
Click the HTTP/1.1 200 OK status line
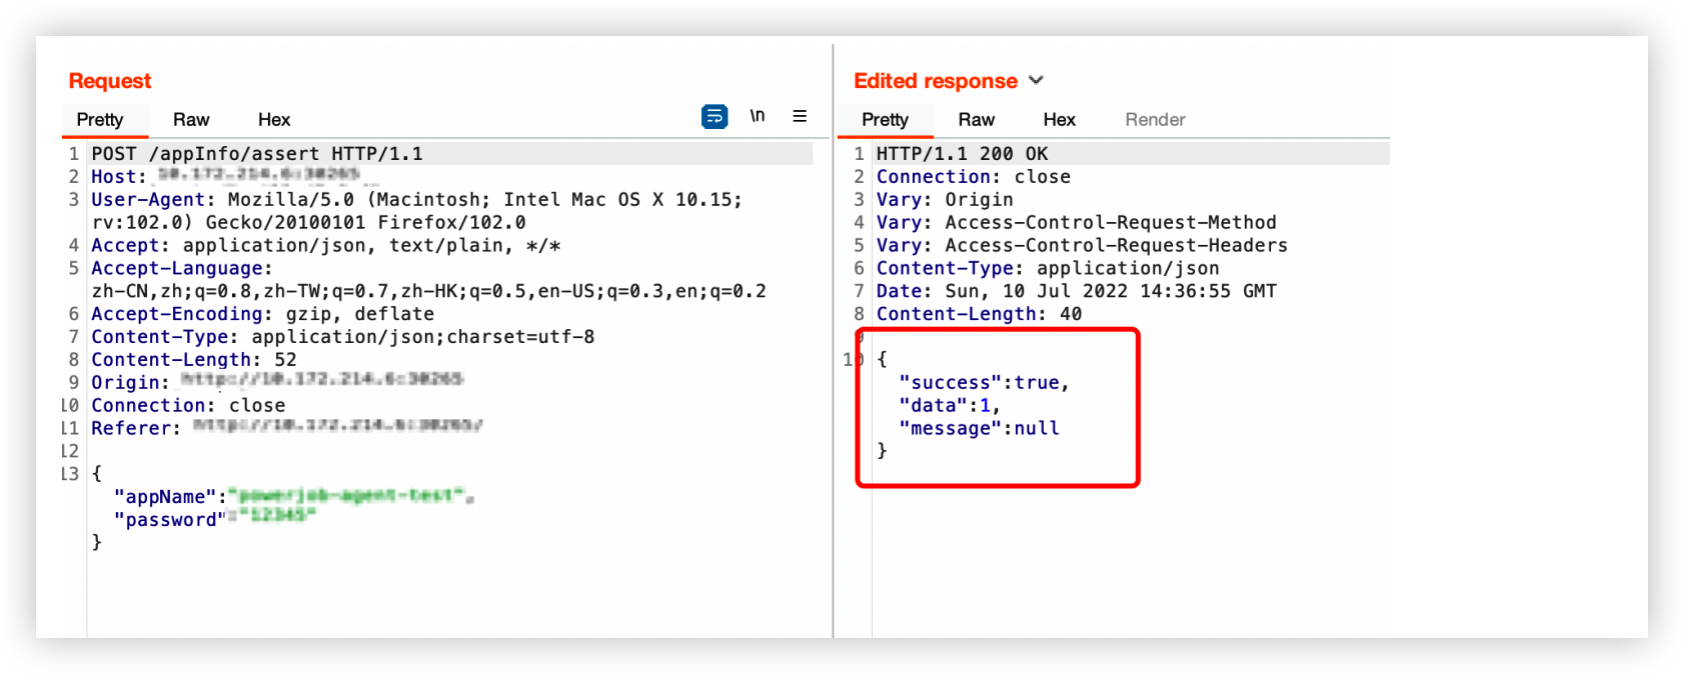[962, 154]
